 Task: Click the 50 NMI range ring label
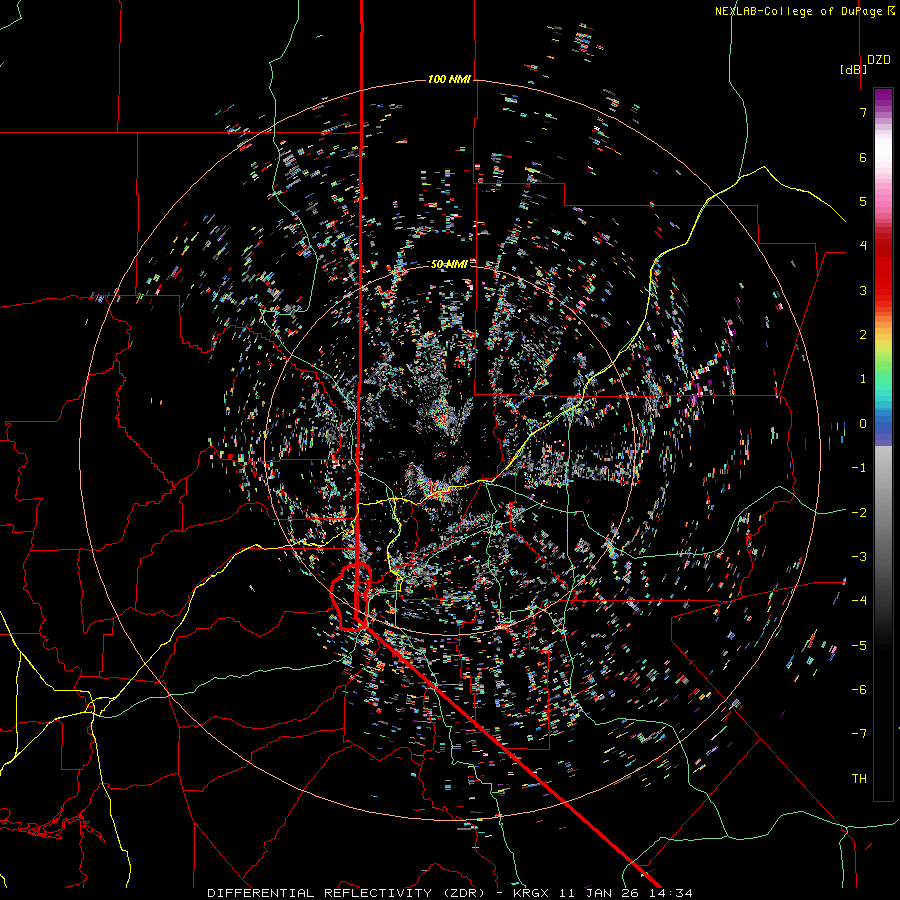click(x=449, y=264)
